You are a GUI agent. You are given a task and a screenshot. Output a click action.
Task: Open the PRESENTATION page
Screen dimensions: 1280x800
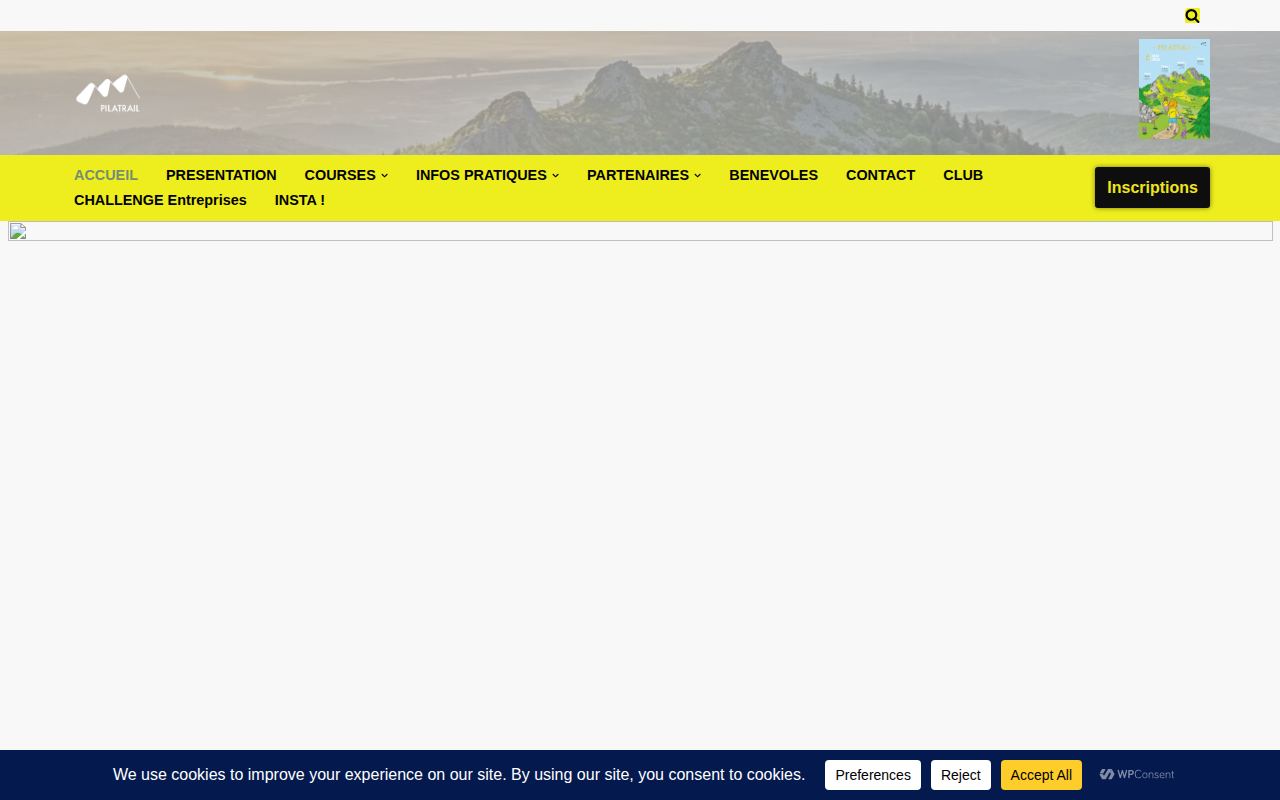tap(221, 175)
